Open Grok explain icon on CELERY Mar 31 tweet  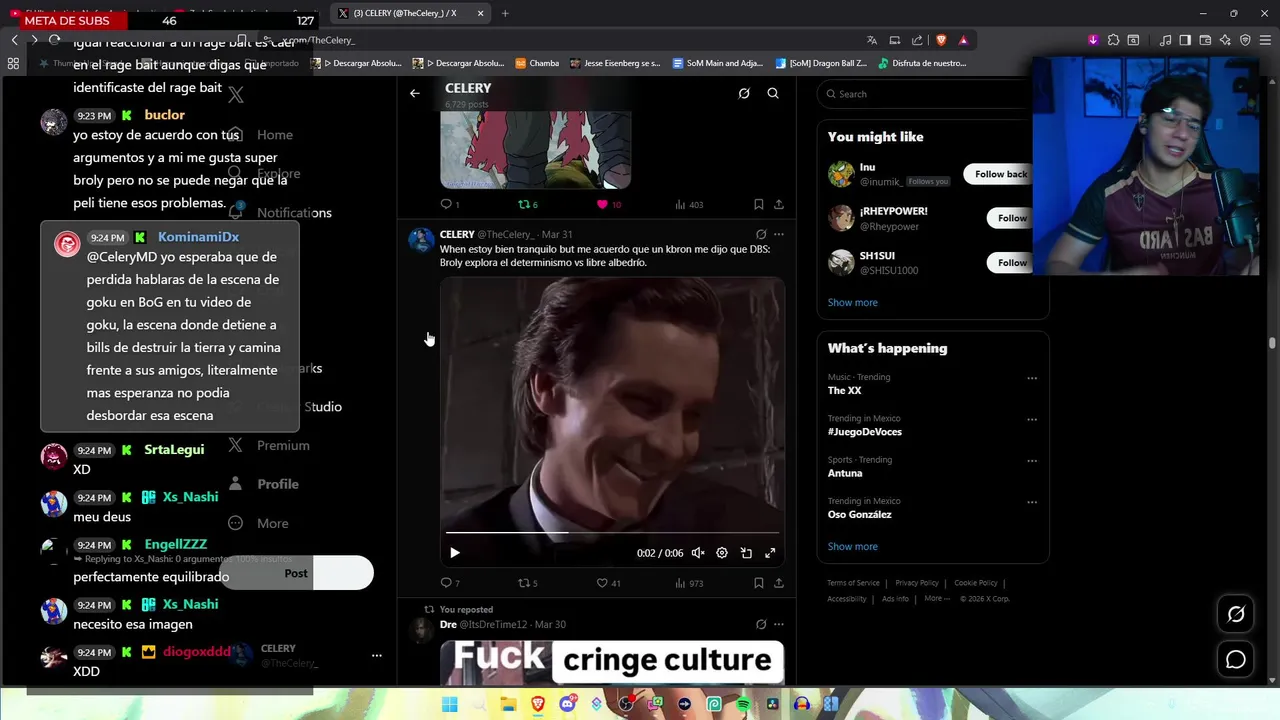point(761,234)
